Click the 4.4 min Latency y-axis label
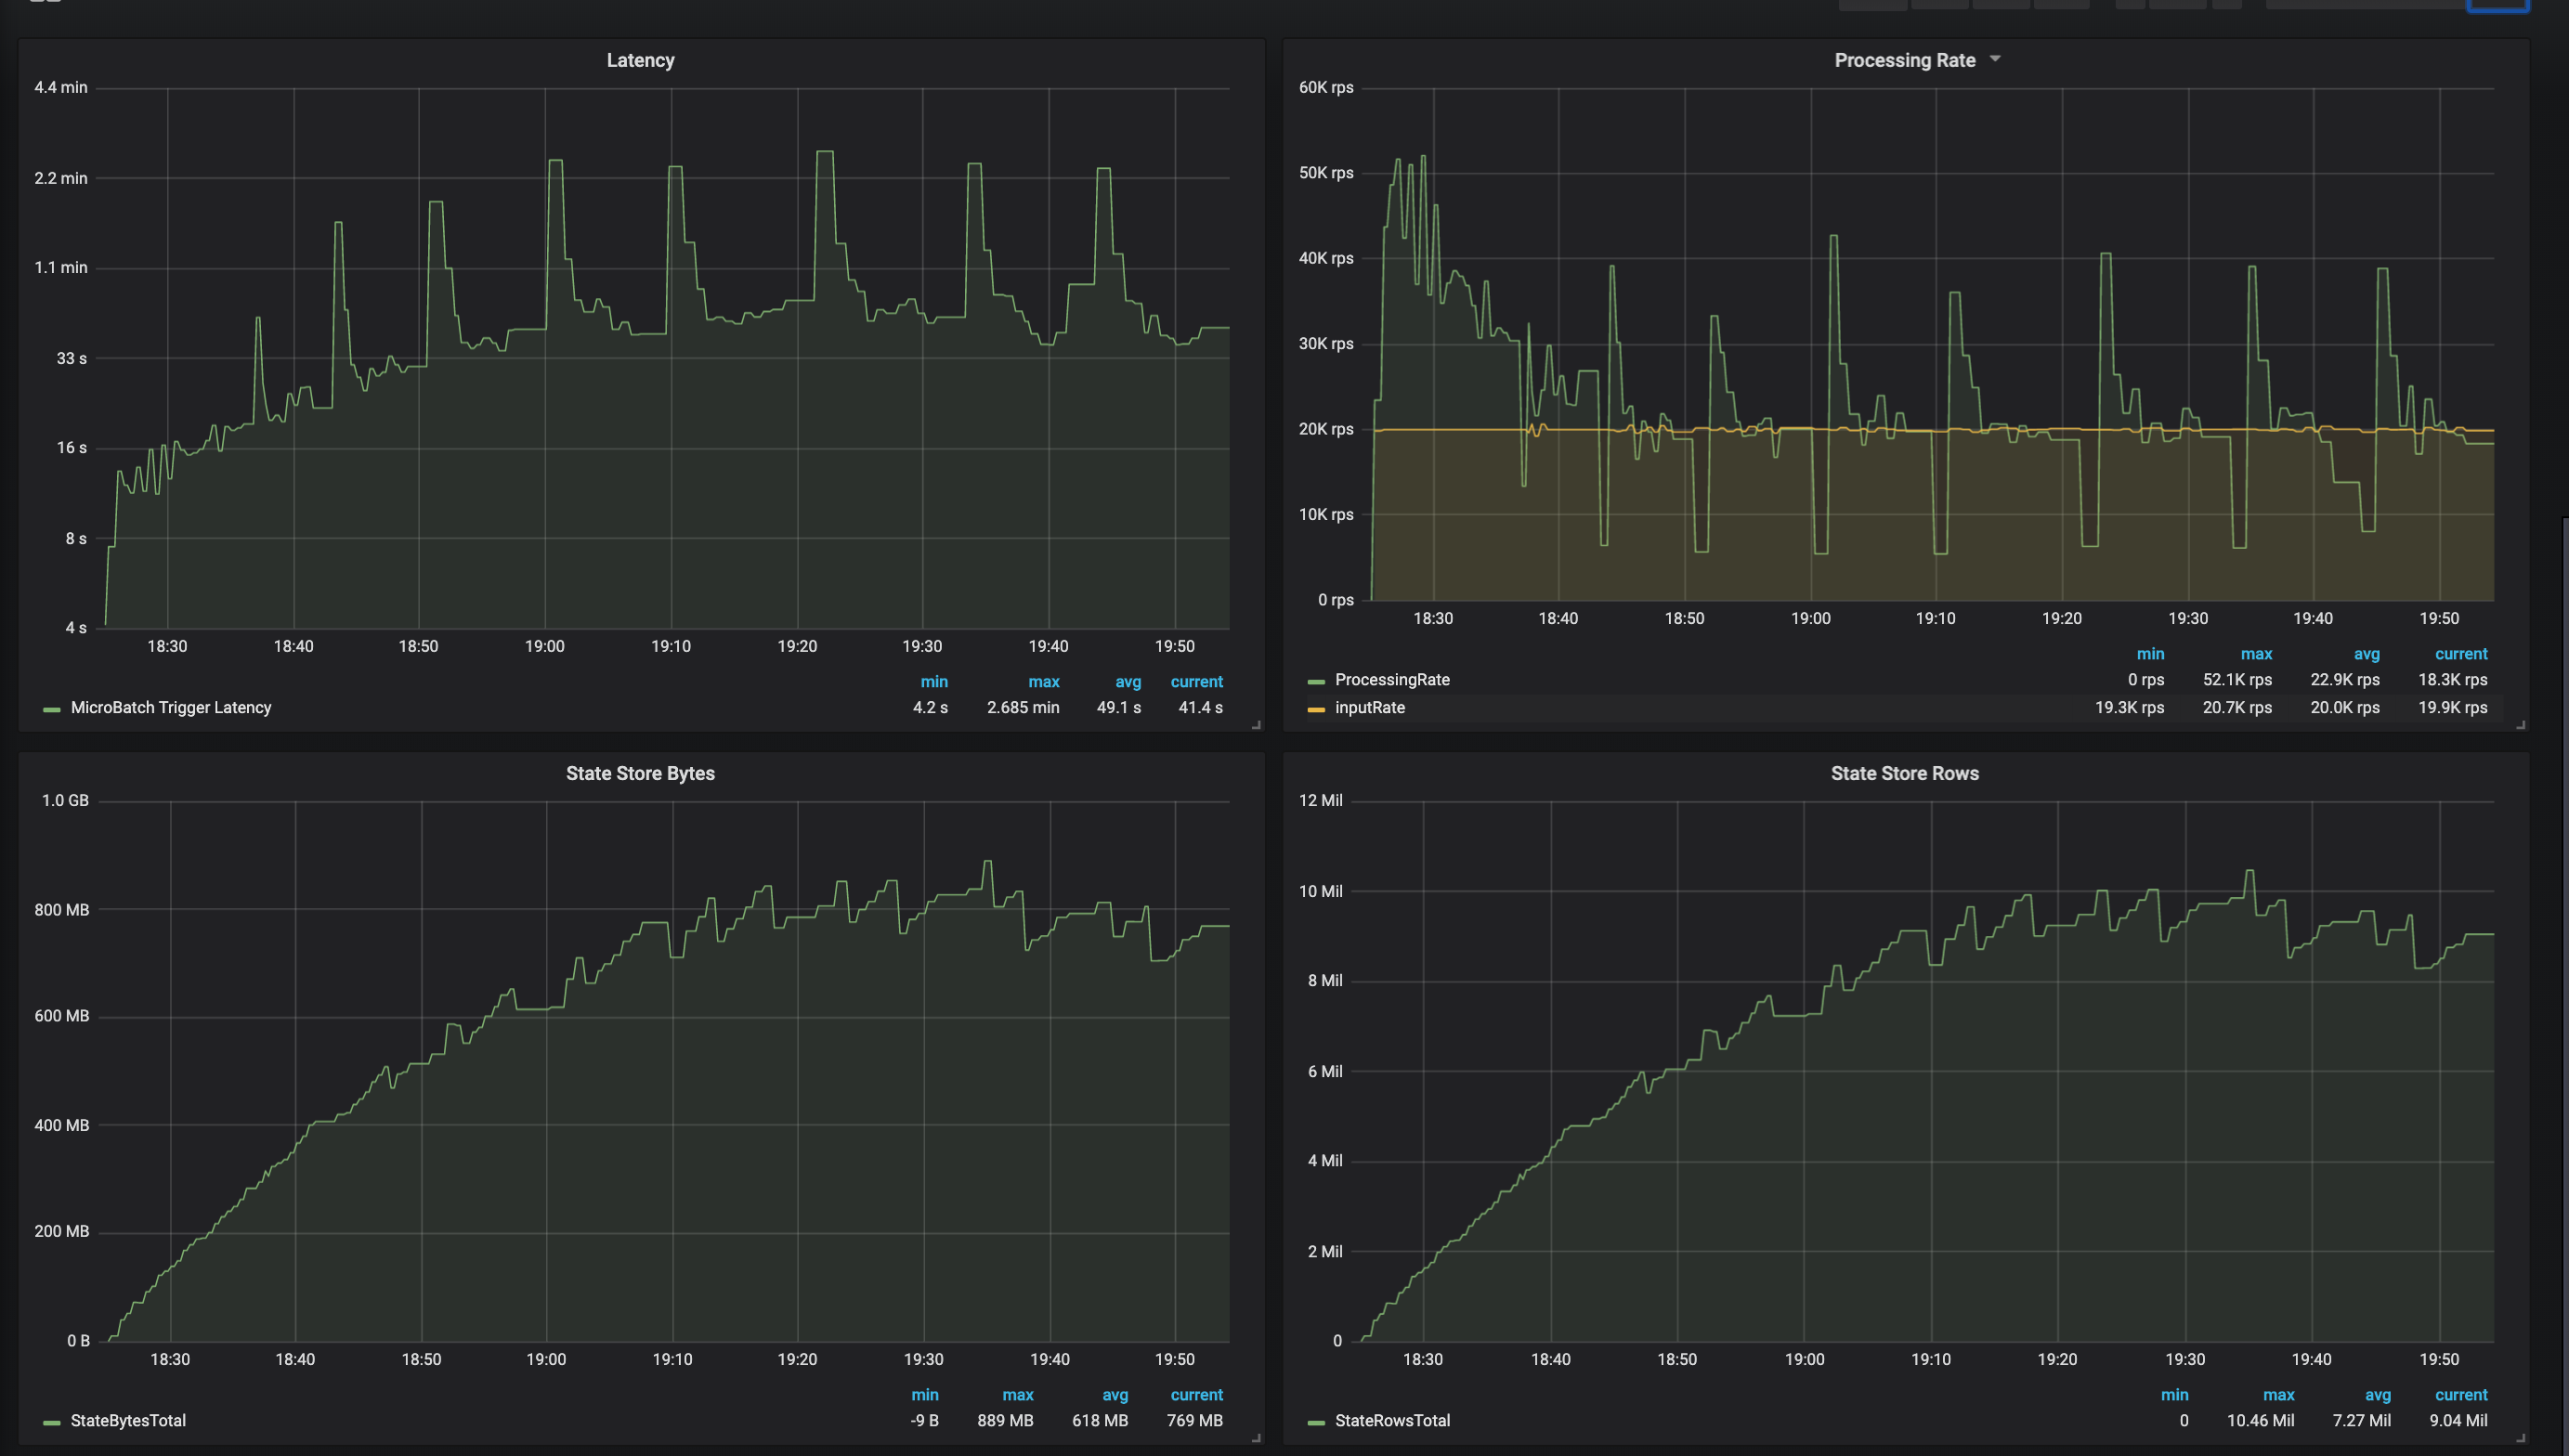This screenshot has width=2569, height=1456. tap(60, 87)
